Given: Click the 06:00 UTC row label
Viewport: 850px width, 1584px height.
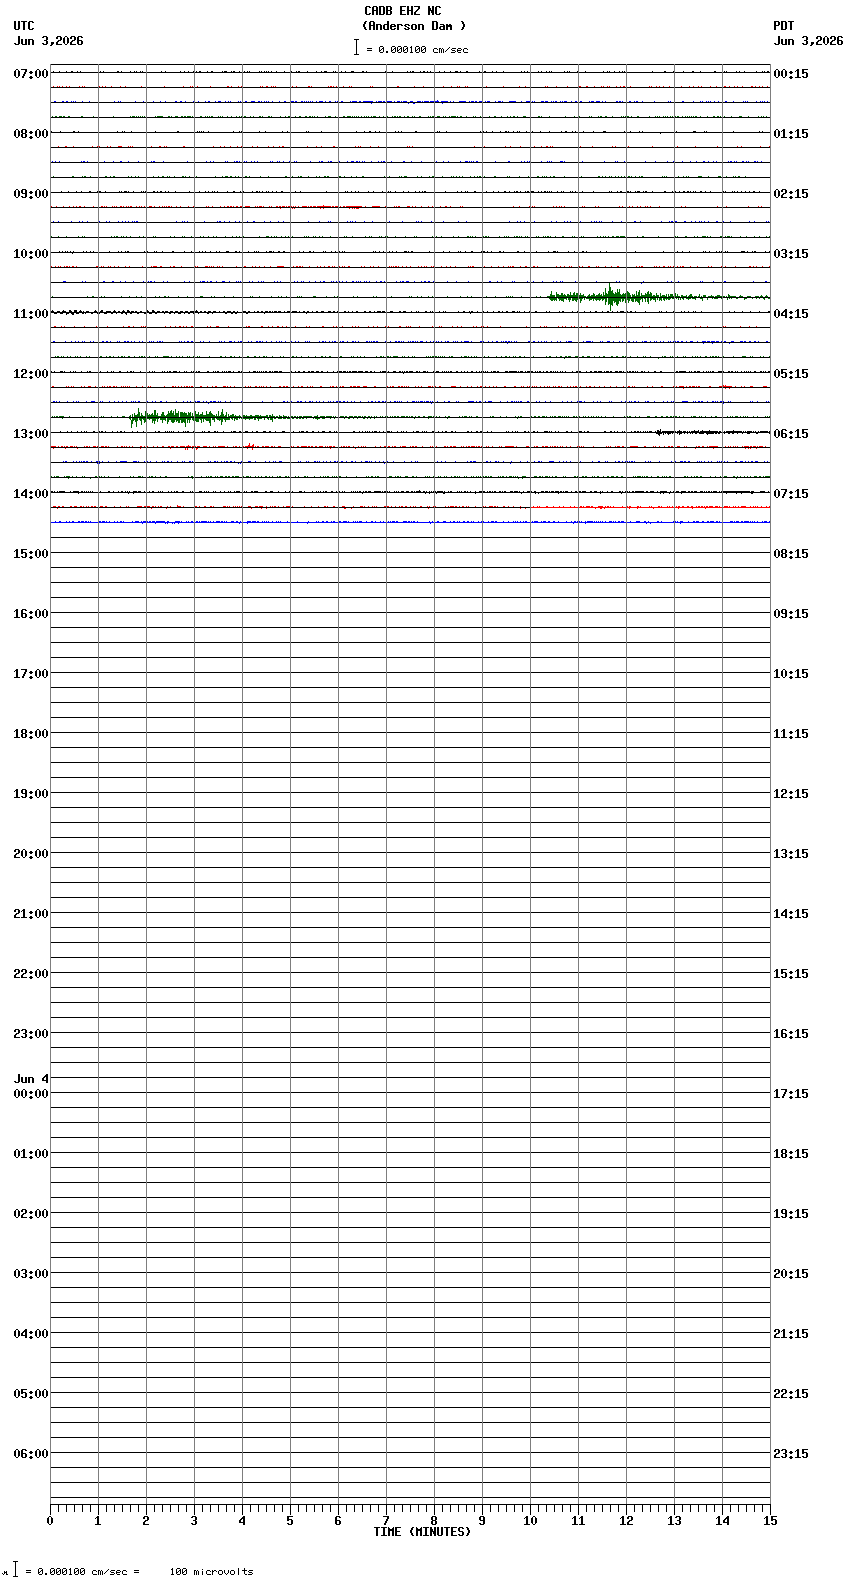Looking at the screenshot, I should tap(31, 1454).
